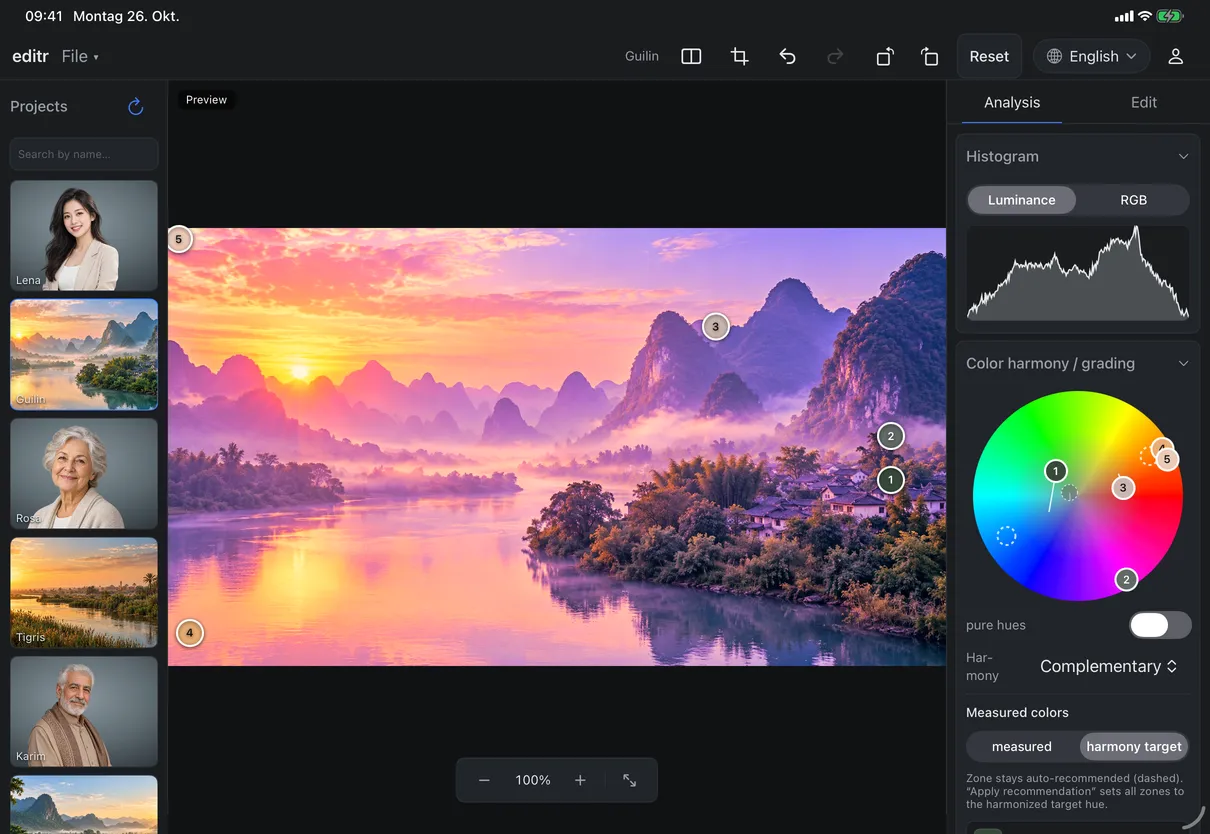Click the greyed-out redo arrow
1210x834 pixels.
click(835, 57)
